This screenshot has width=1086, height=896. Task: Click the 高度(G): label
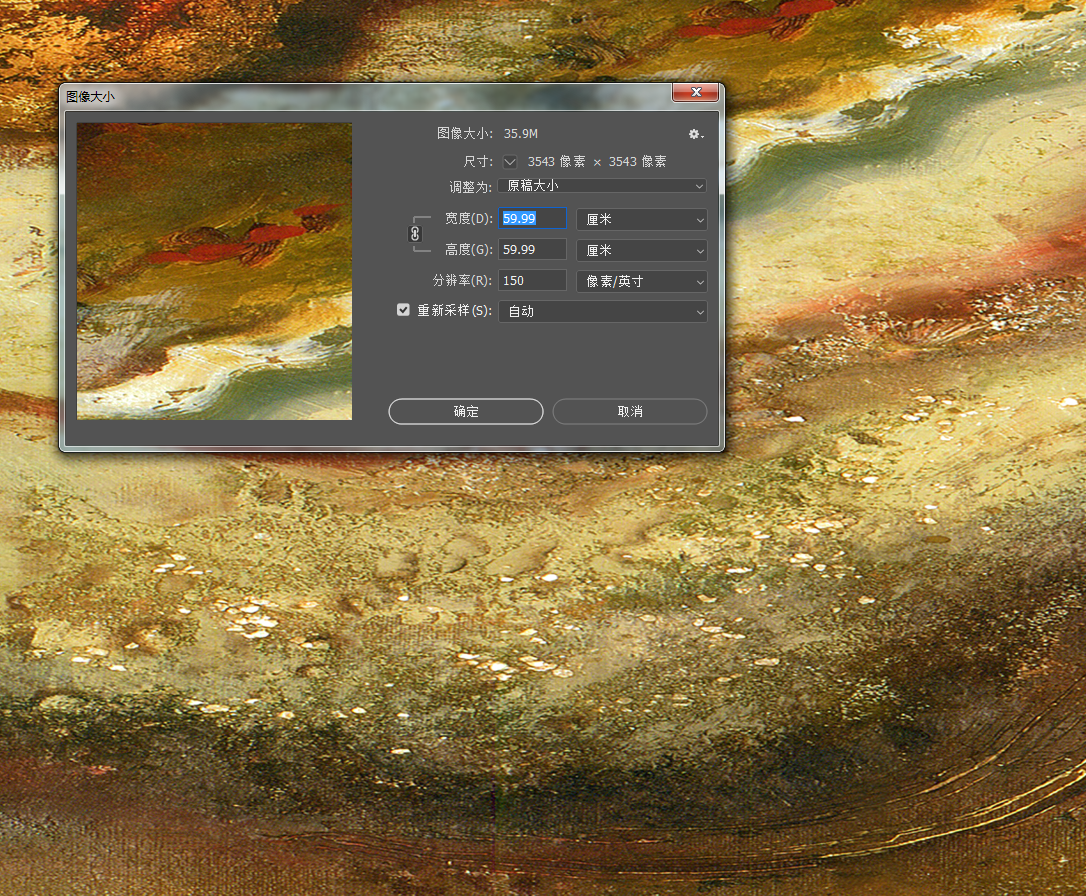point(468,249)
